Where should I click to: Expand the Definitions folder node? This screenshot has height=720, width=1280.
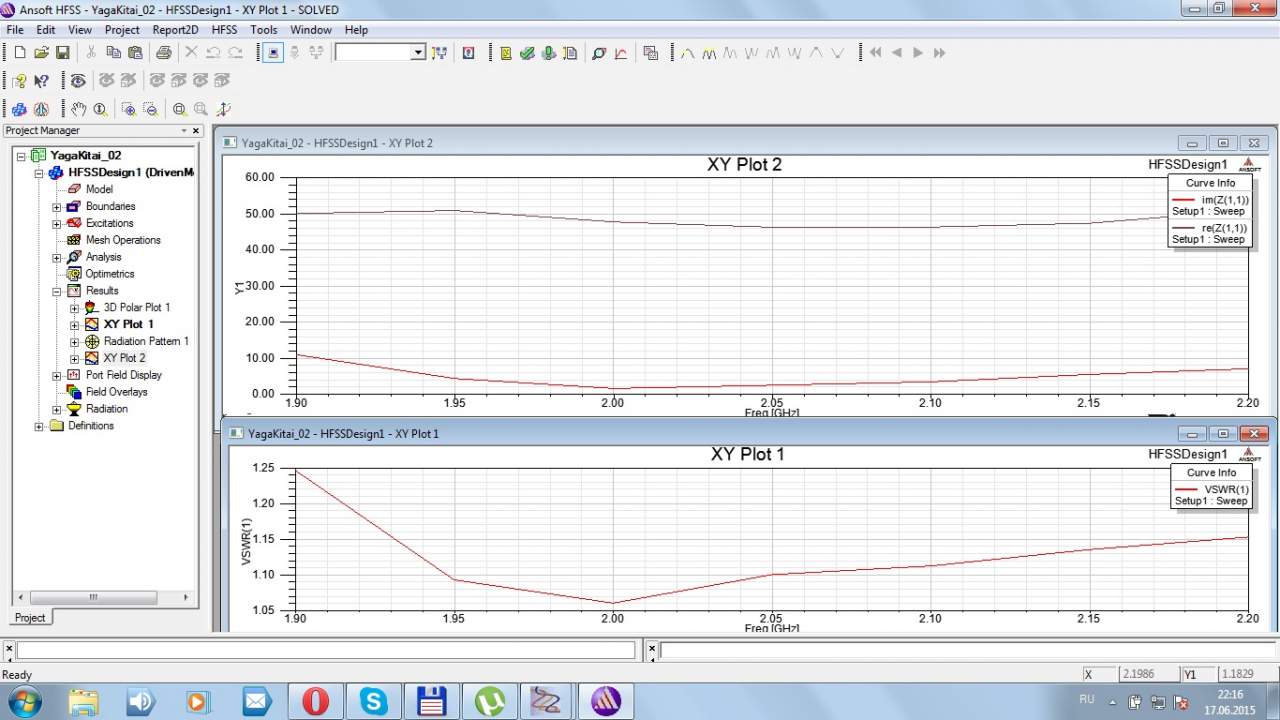40,426
